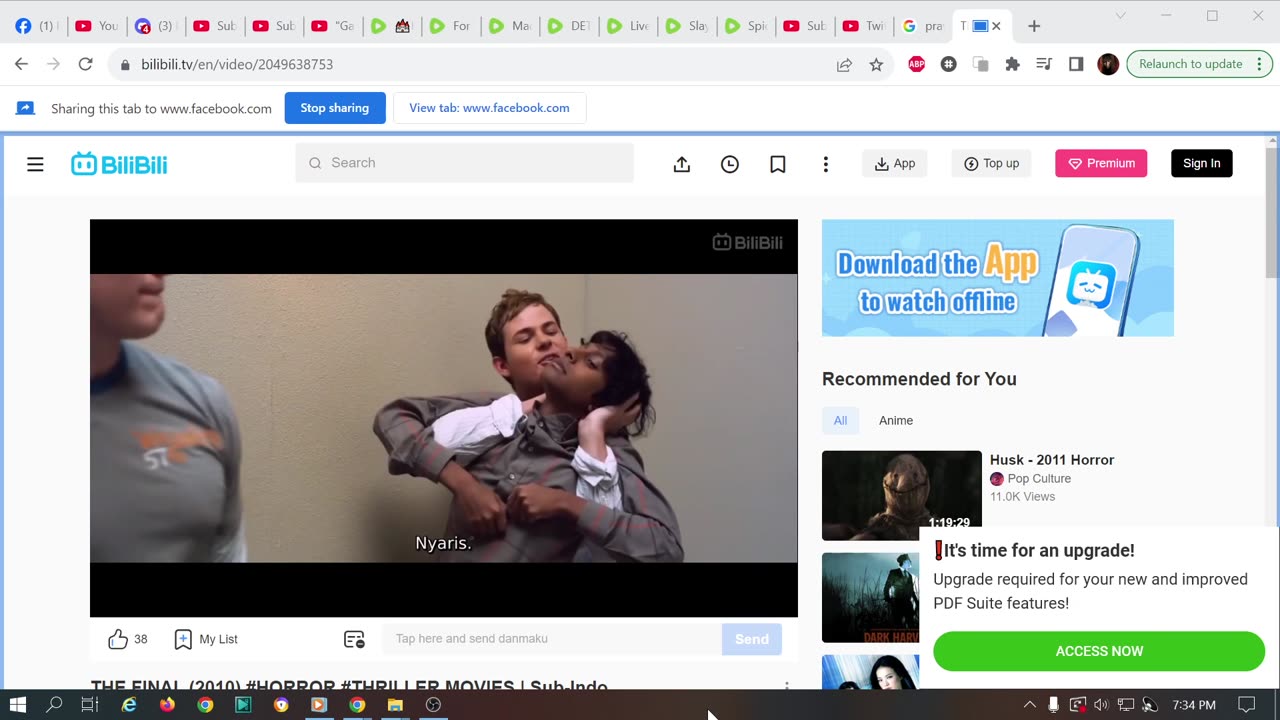Click the App download button
Screen dimensions: 1280x720
pyautogui.click(x=895, y=164)
